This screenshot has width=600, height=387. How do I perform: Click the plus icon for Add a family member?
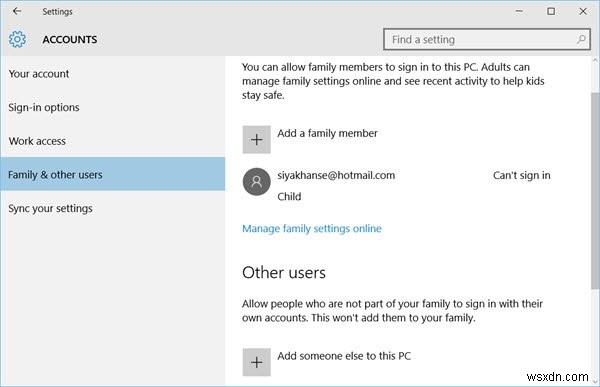[x=256, y=139]
